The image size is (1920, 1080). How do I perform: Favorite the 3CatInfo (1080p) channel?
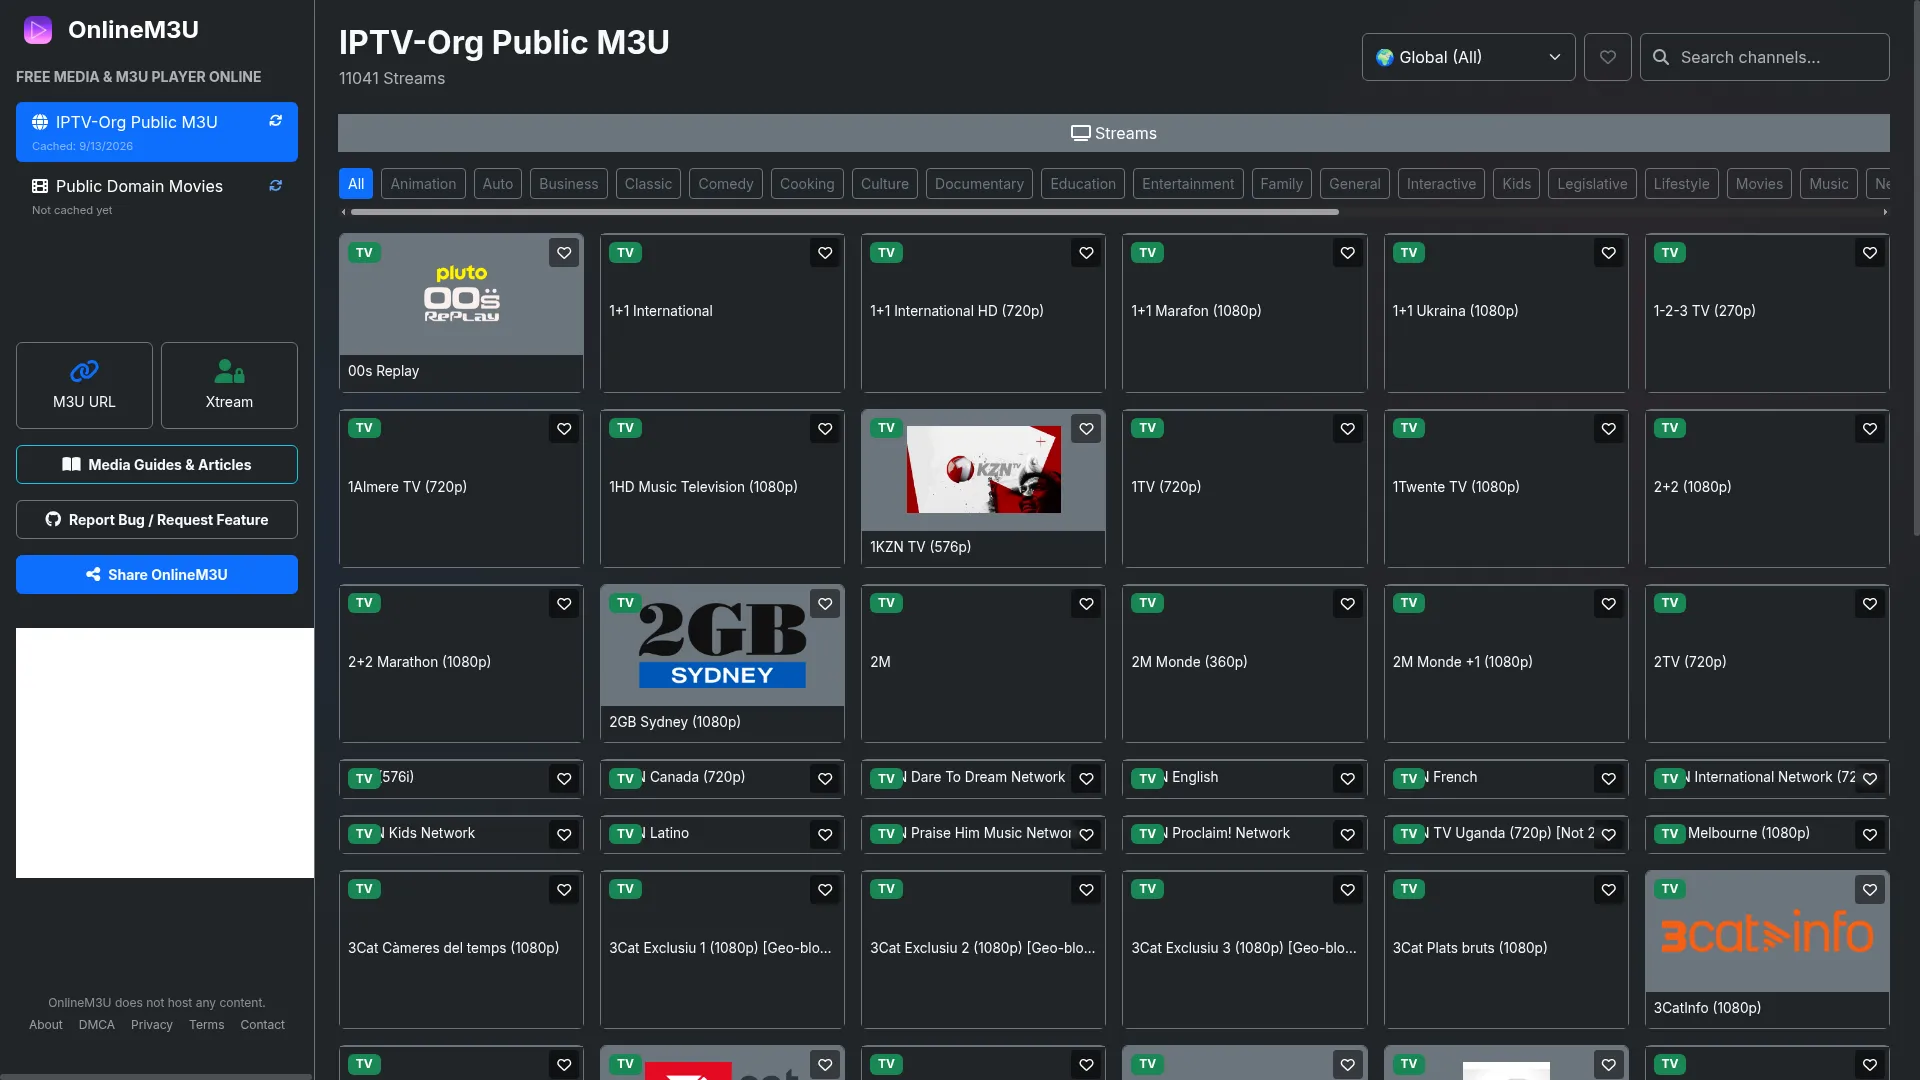click(x=1870, y=890)
